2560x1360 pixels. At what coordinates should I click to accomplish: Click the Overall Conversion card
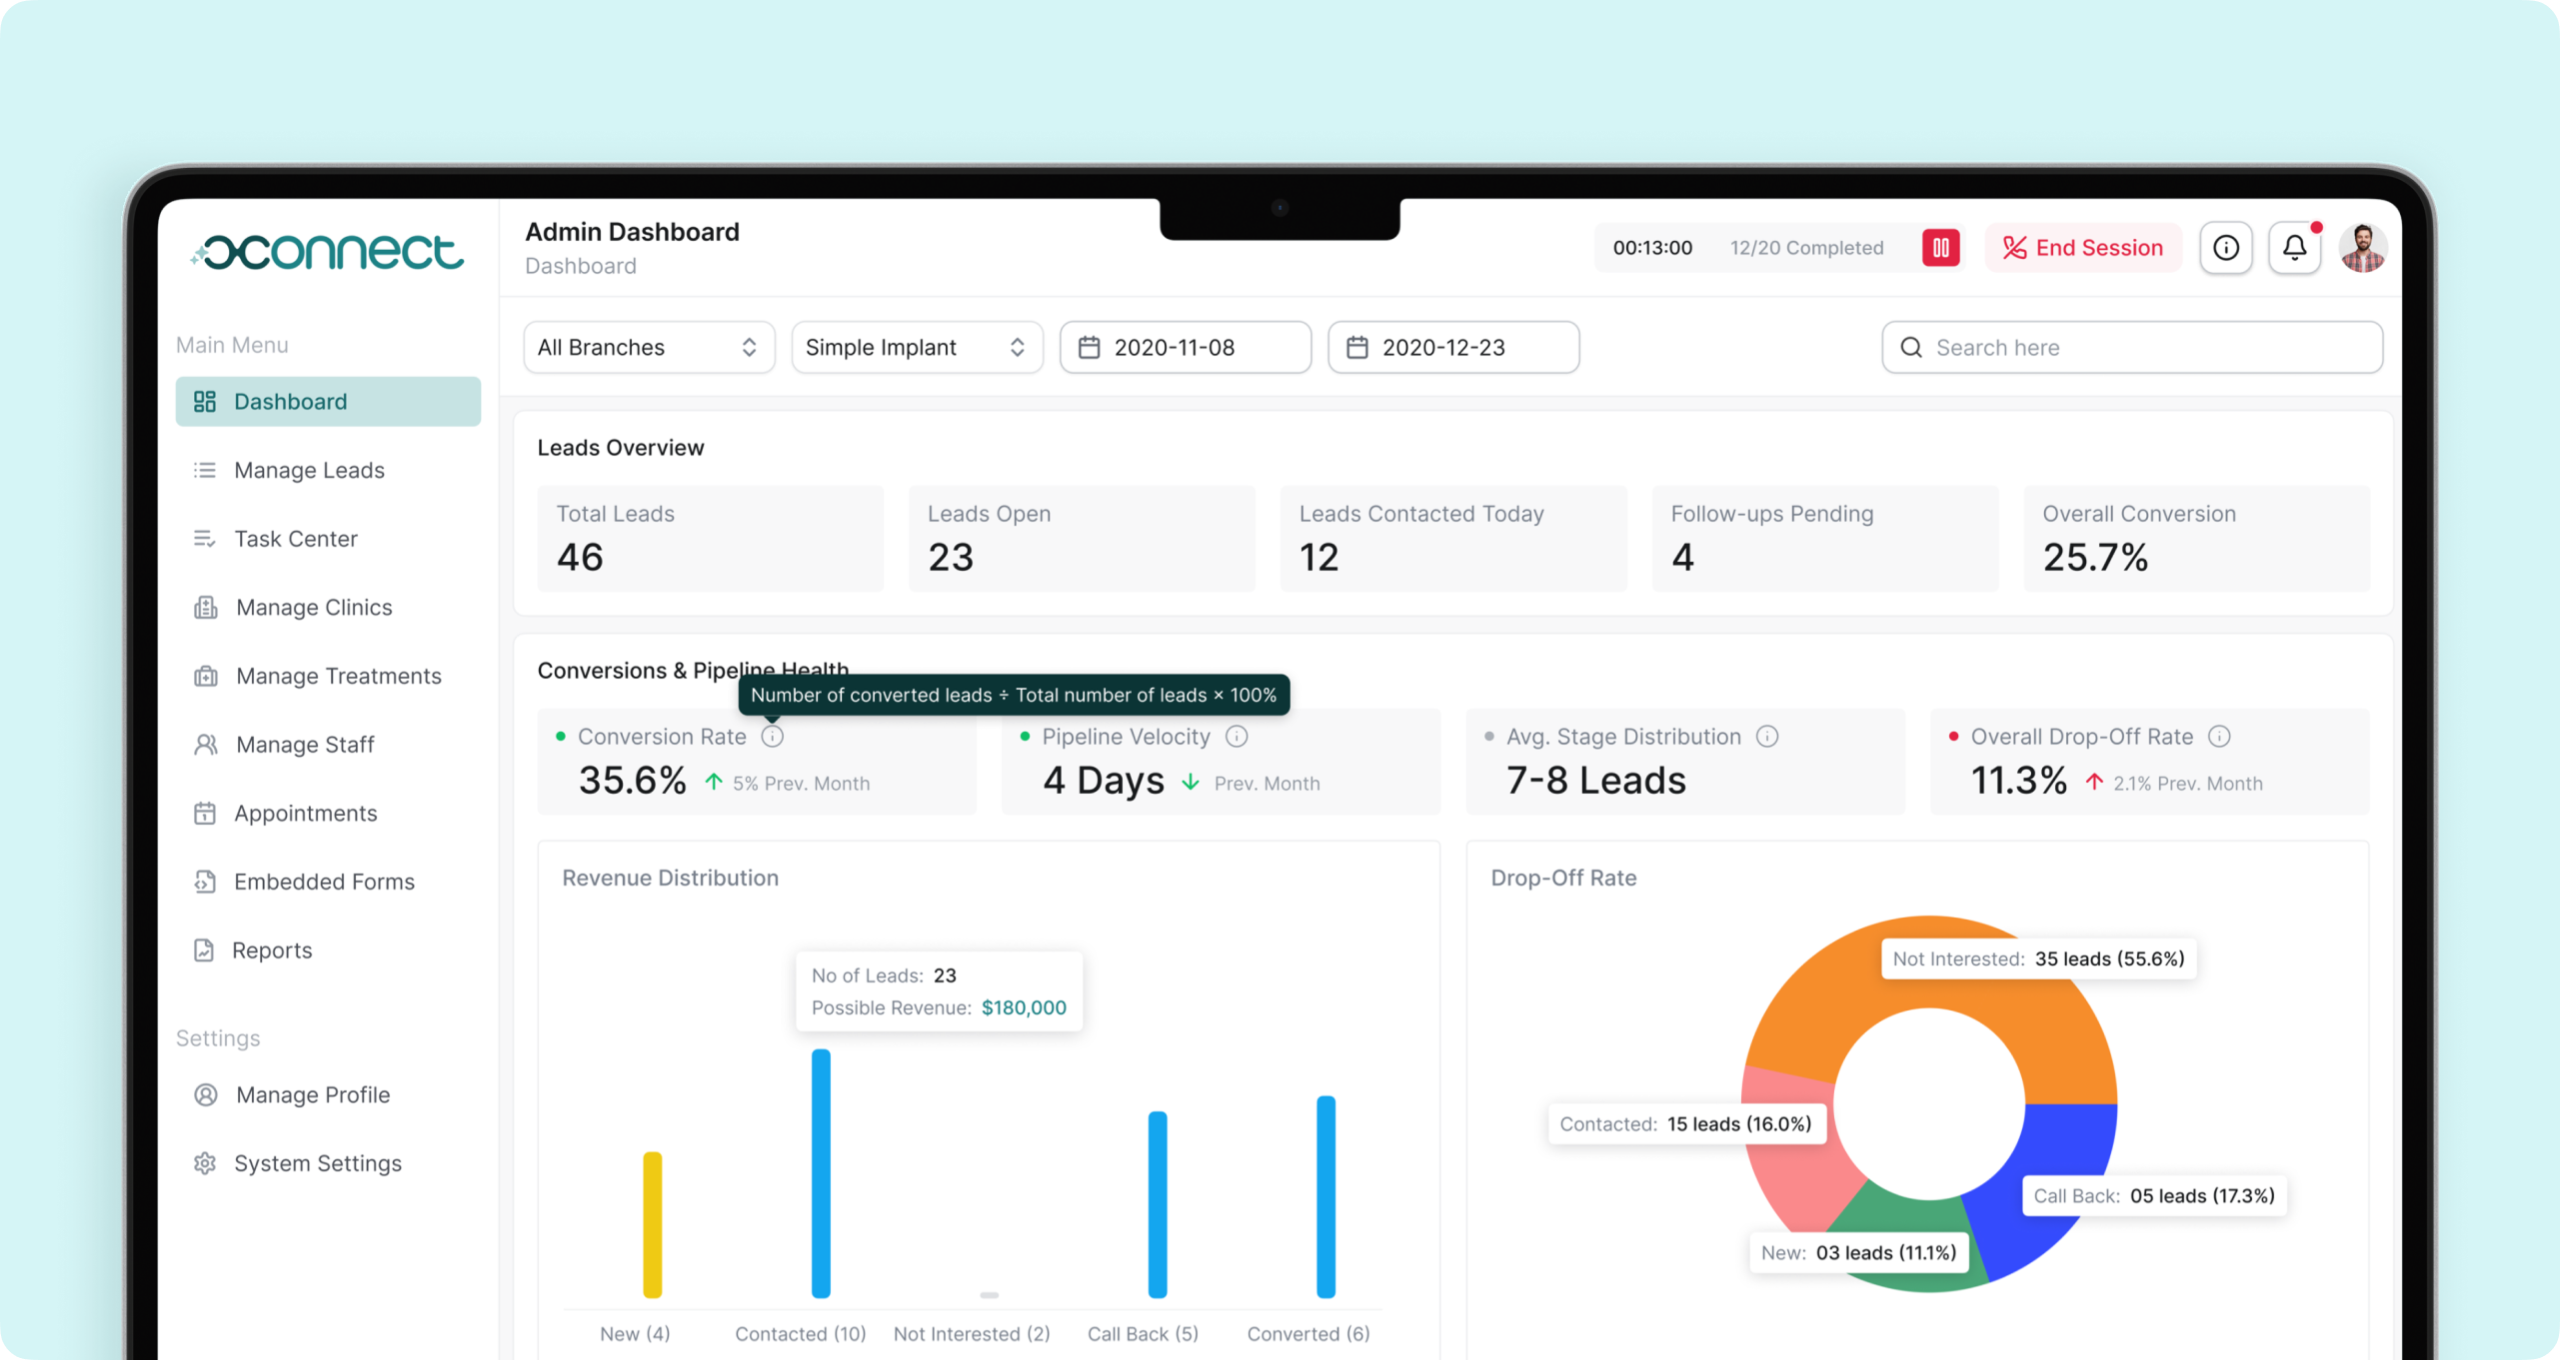[x=2197, y=539]
